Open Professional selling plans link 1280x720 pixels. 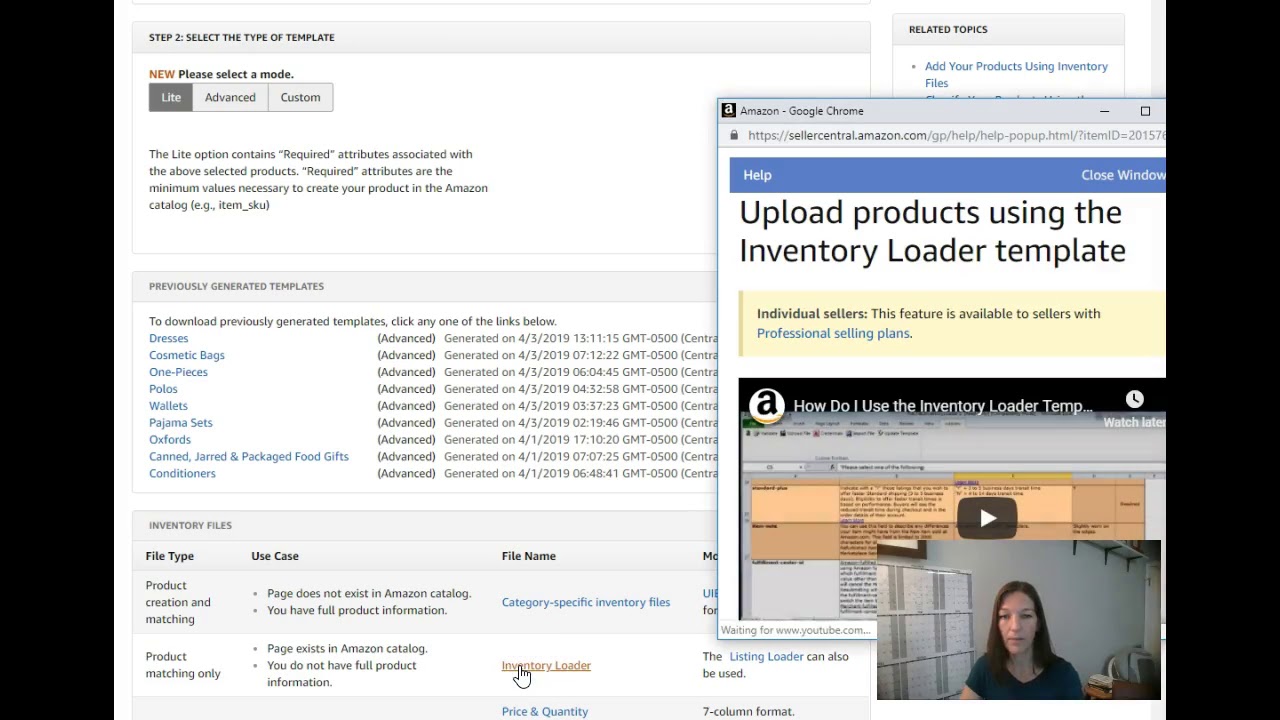pos(833,333)
